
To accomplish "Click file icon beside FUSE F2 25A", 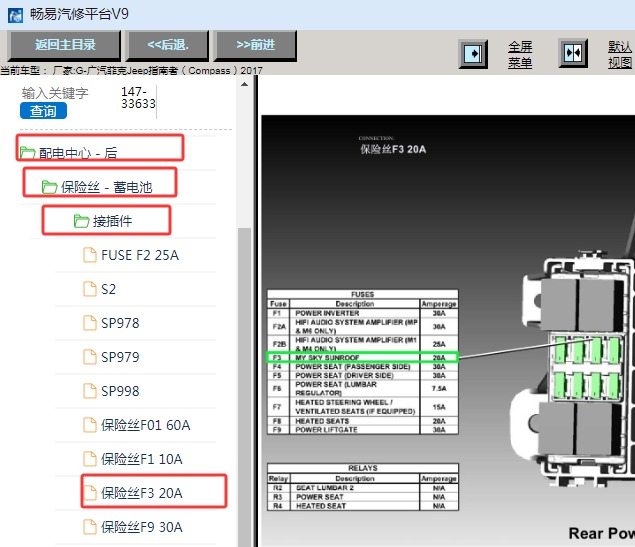I will point(89,255).
